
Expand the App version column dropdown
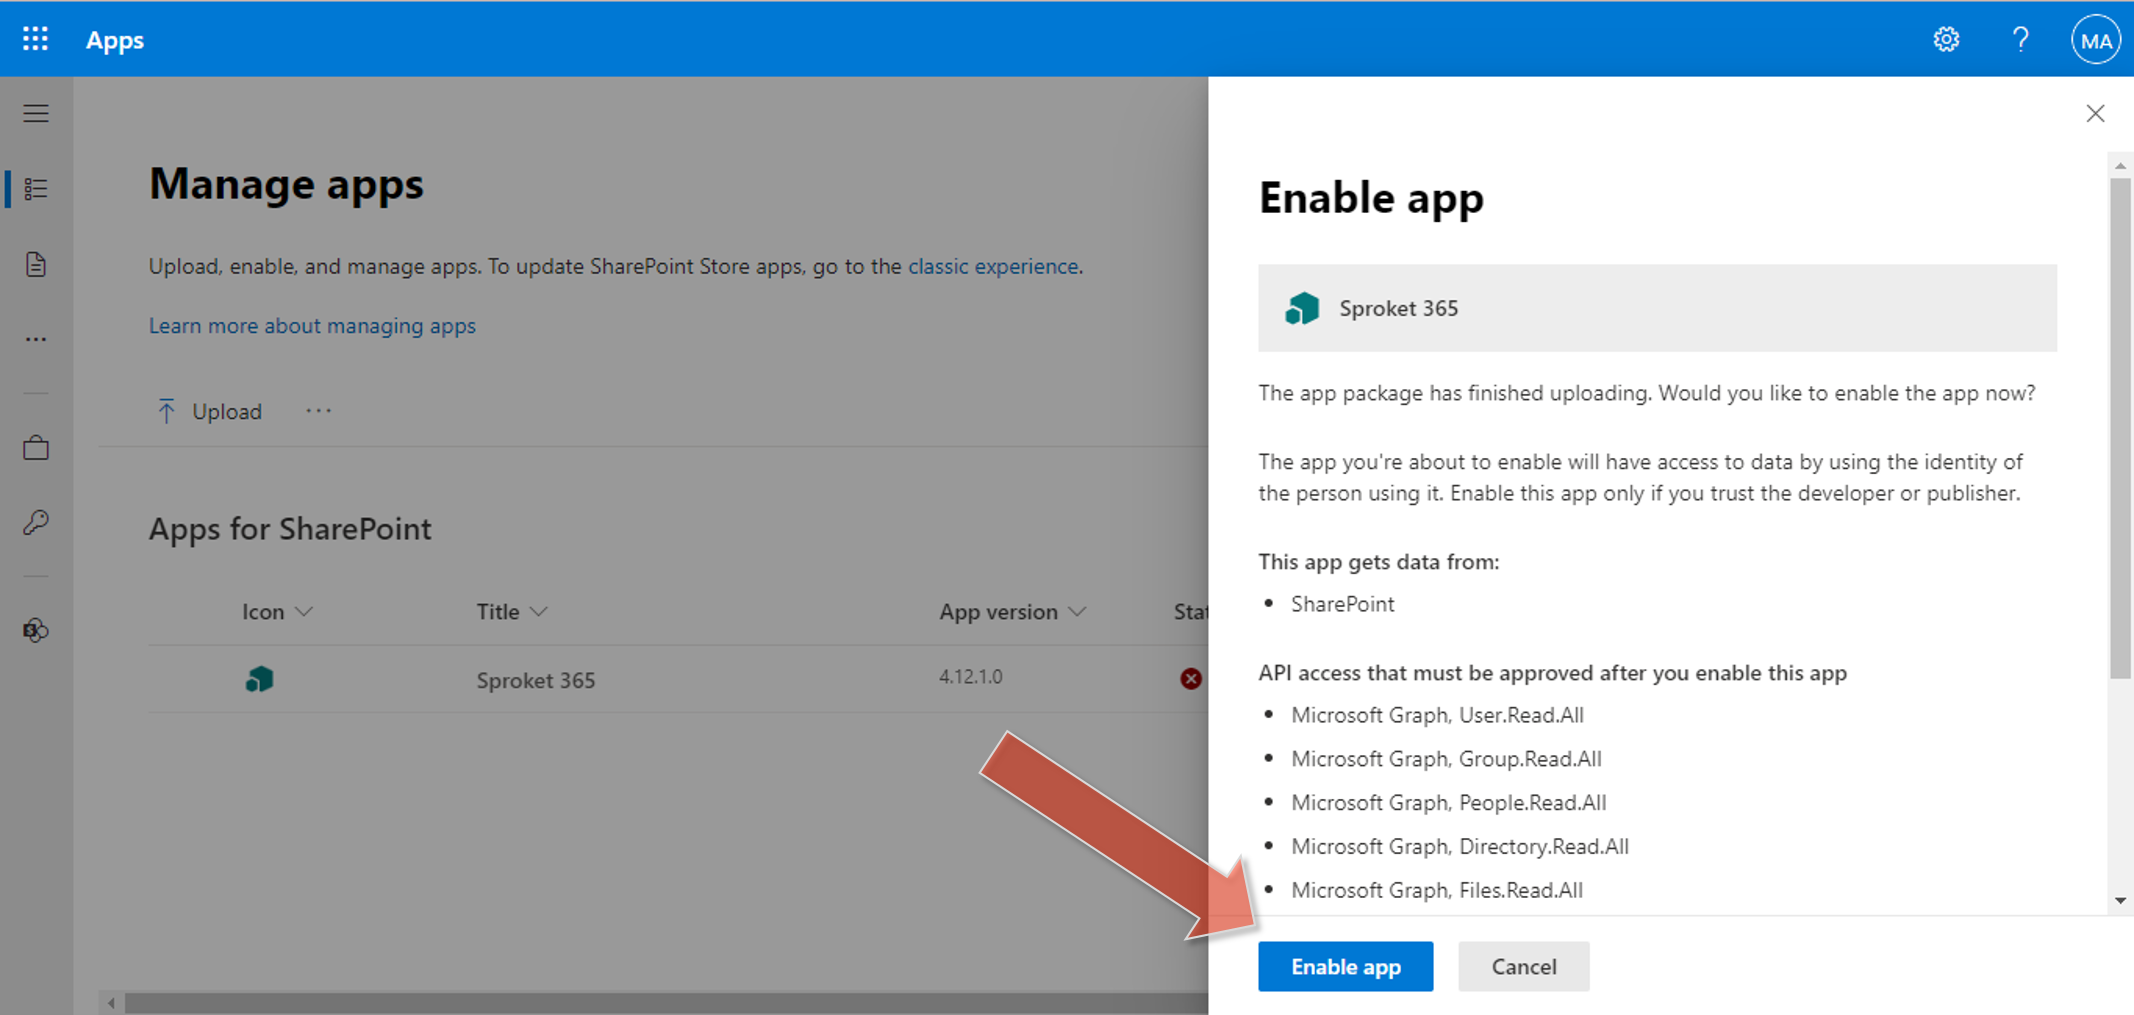coord(1077,611)
